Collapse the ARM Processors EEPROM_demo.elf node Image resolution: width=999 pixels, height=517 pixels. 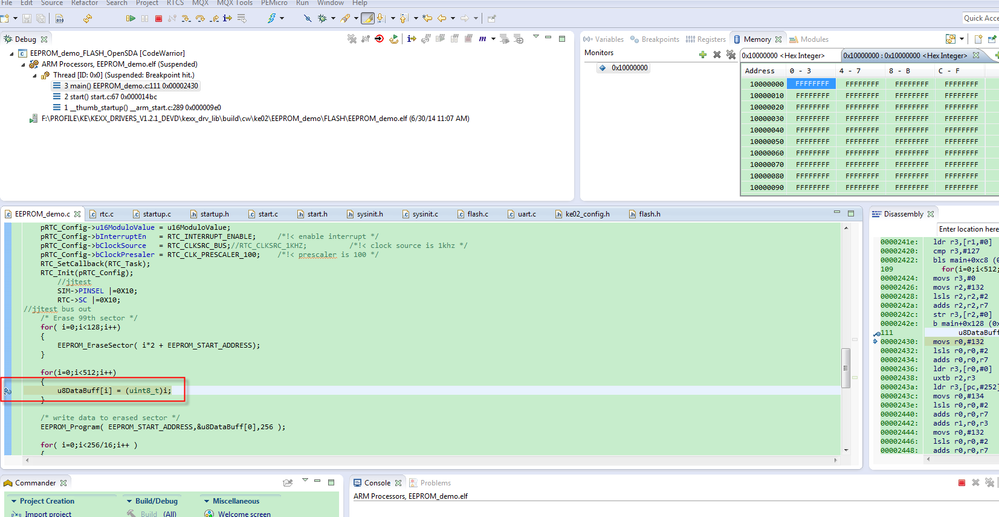24,64
